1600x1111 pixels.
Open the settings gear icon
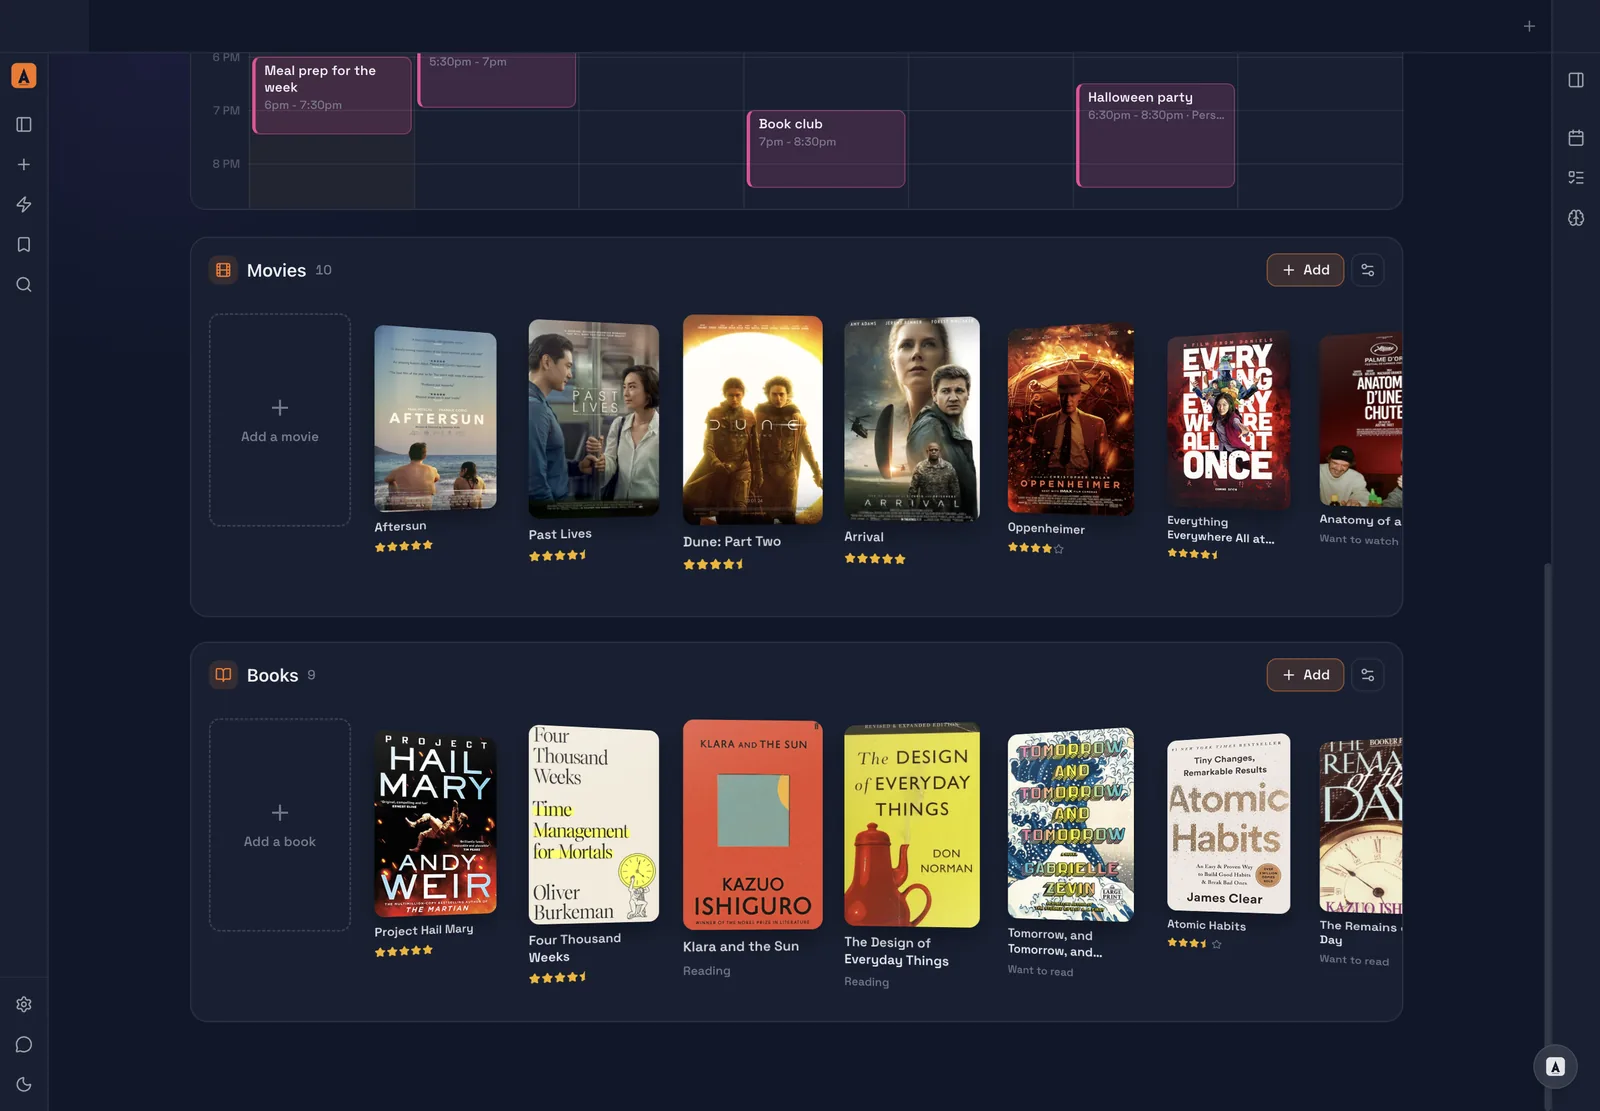24,1004
